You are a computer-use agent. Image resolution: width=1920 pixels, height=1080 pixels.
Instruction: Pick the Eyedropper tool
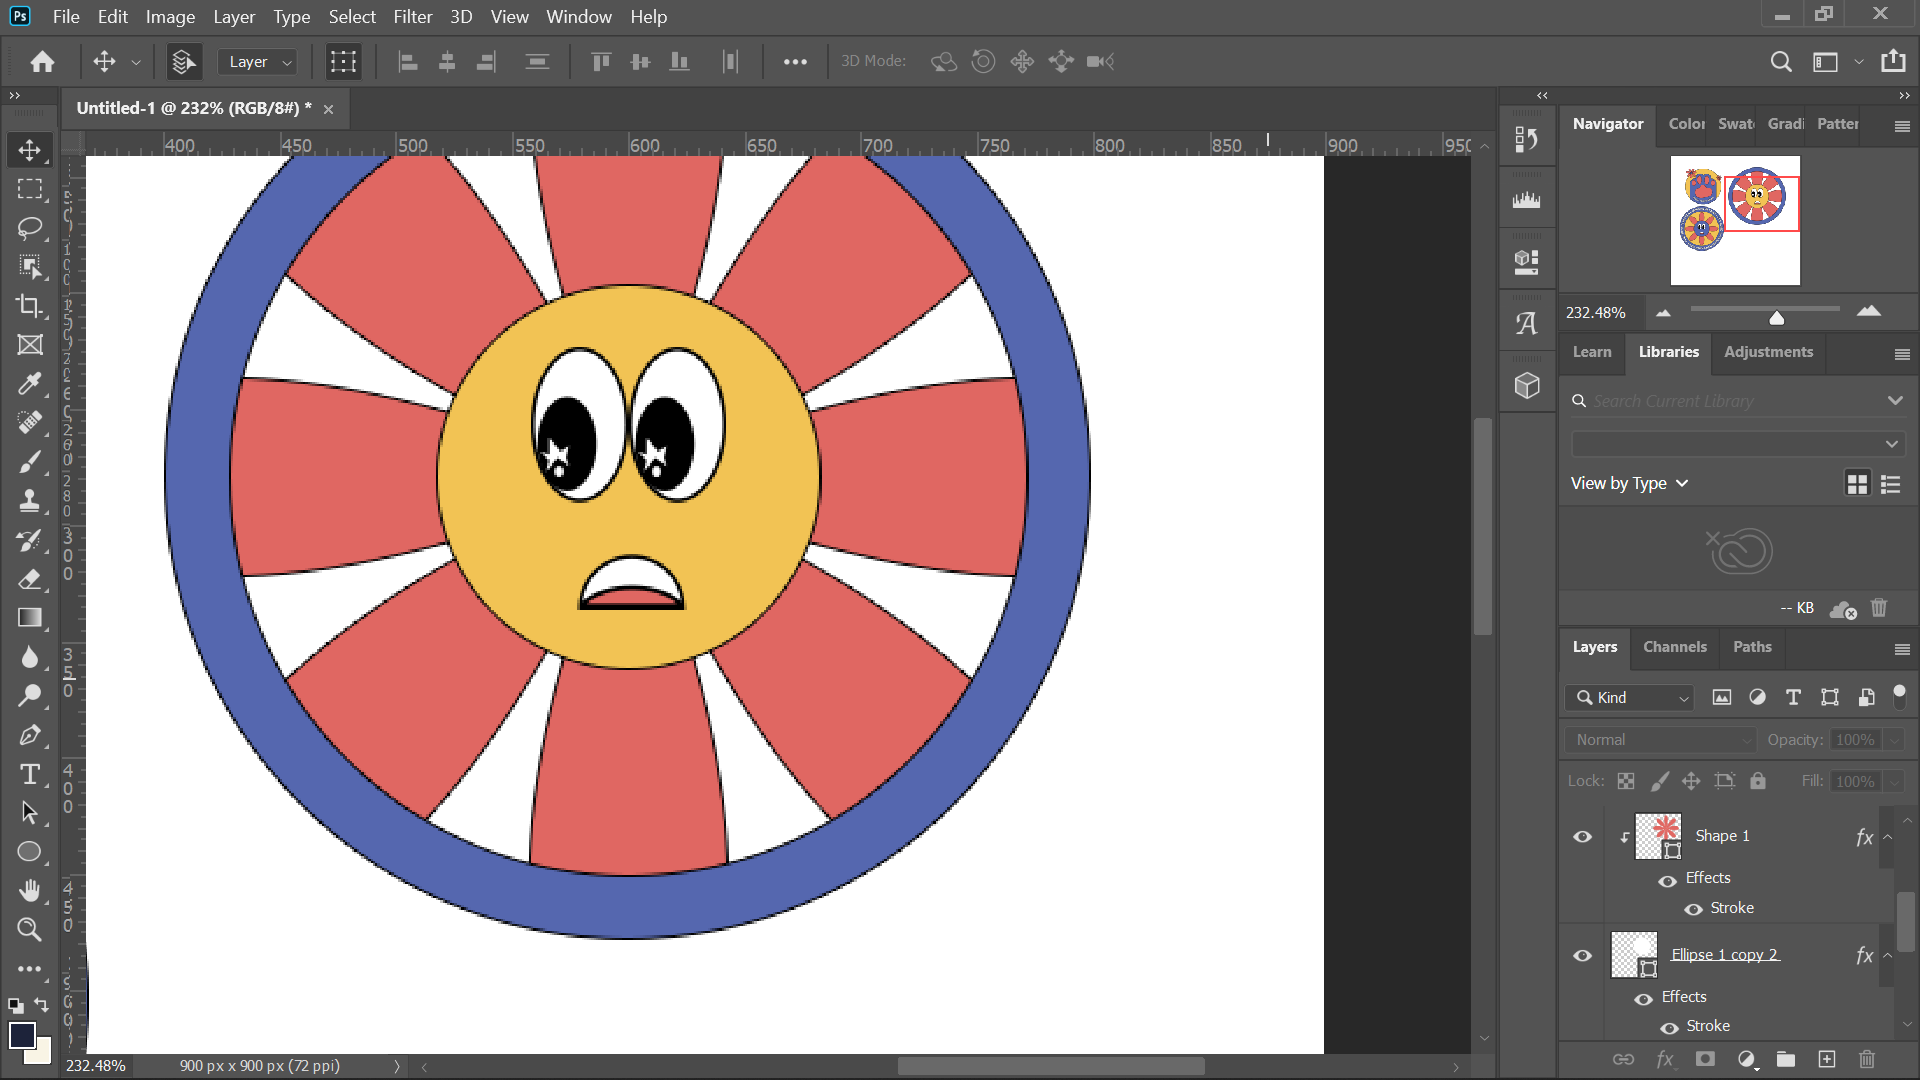(29, 383)
